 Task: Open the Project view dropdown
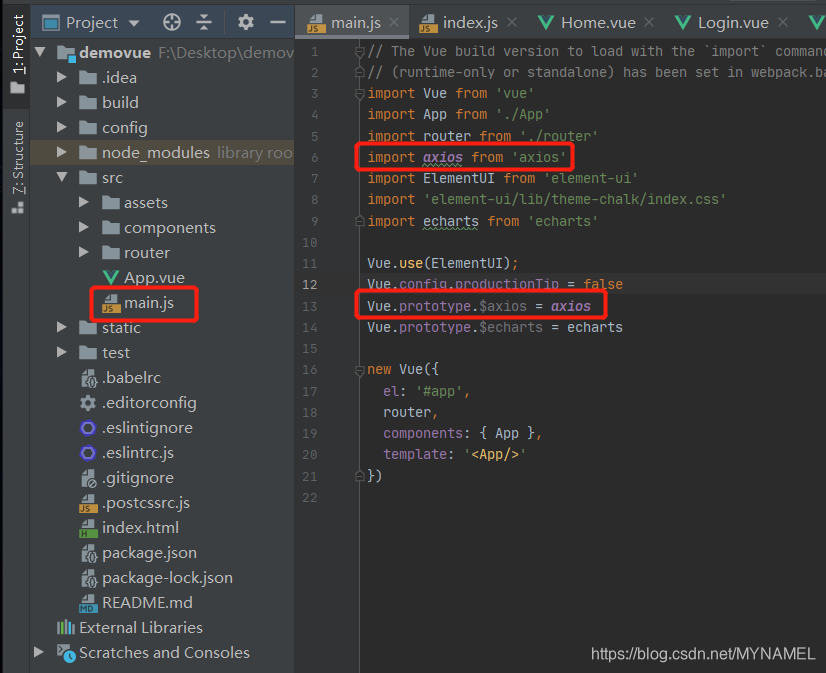134,23
